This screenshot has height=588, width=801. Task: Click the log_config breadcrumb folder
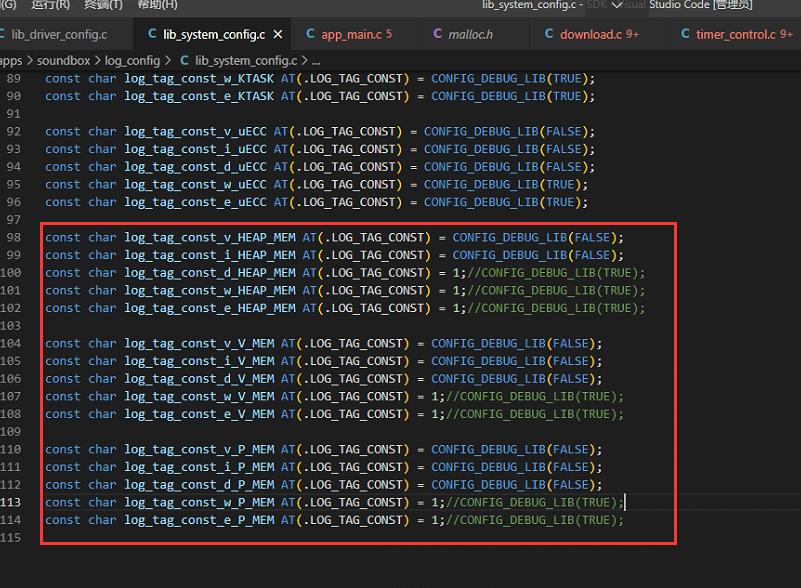pos(132,60)
